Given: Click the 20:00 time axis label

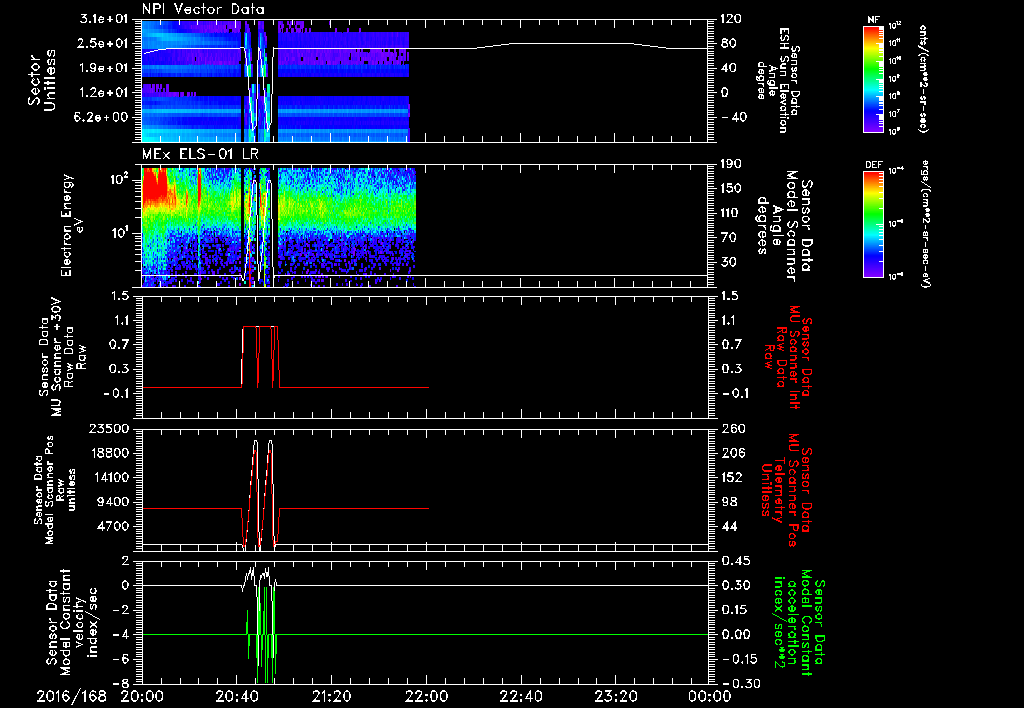Looking at the screenshot, I should click(142, 696).
